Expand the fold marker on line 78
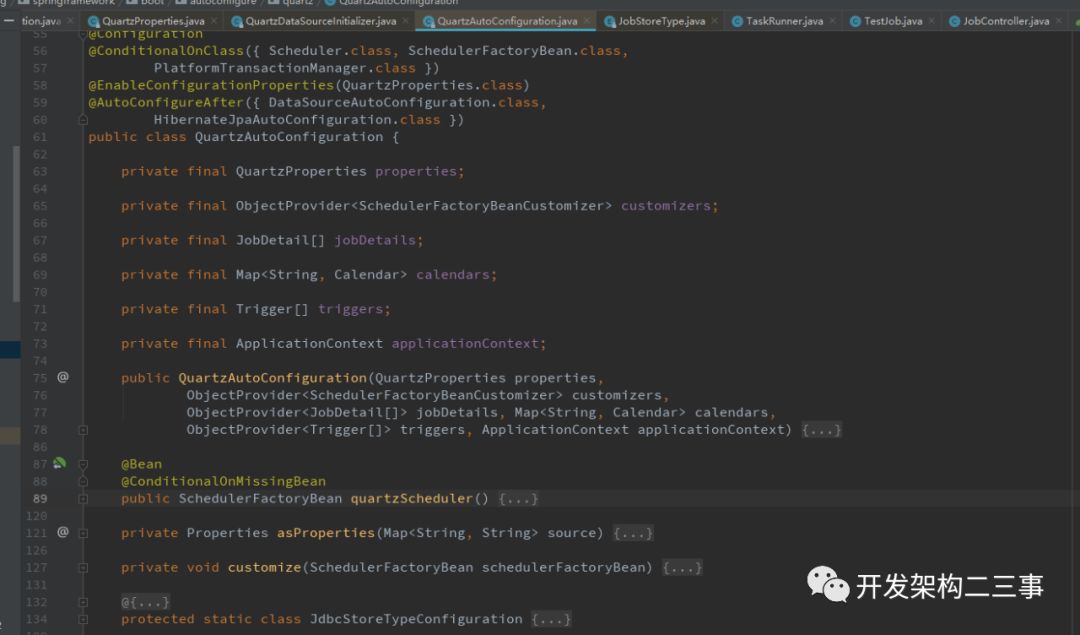This screenshot has height=635, width=1080. click(x=83, y=430)
